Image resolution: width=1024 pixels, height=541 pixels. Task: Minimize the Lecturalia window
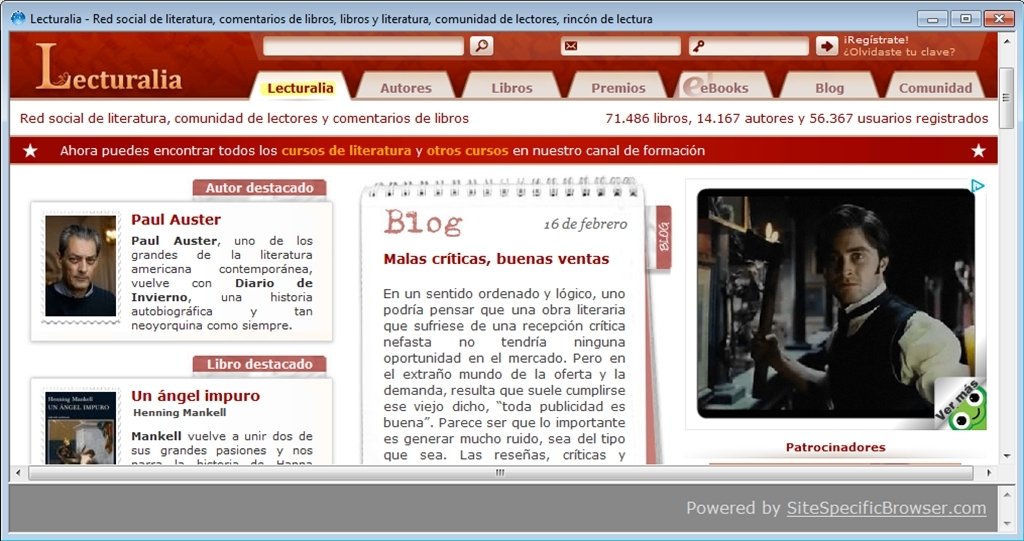(x=932, y=19)
